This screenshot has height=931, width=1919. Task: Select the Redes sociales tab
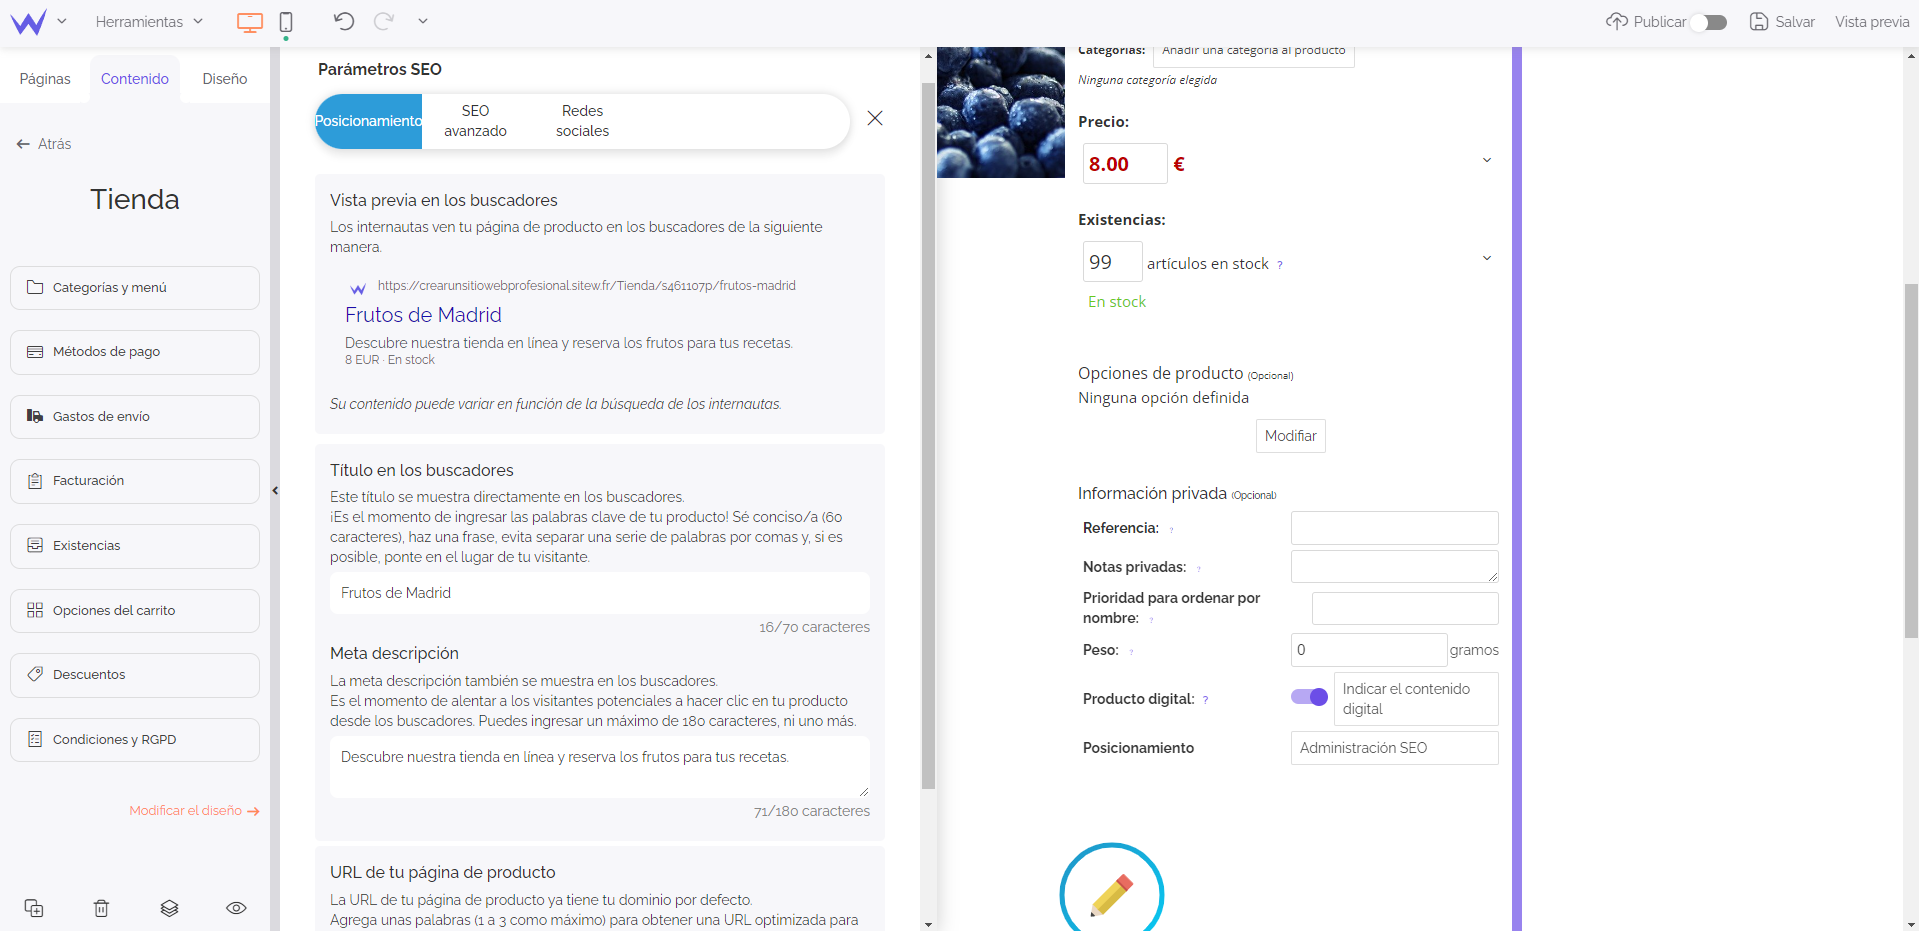(x=583, y=121)
